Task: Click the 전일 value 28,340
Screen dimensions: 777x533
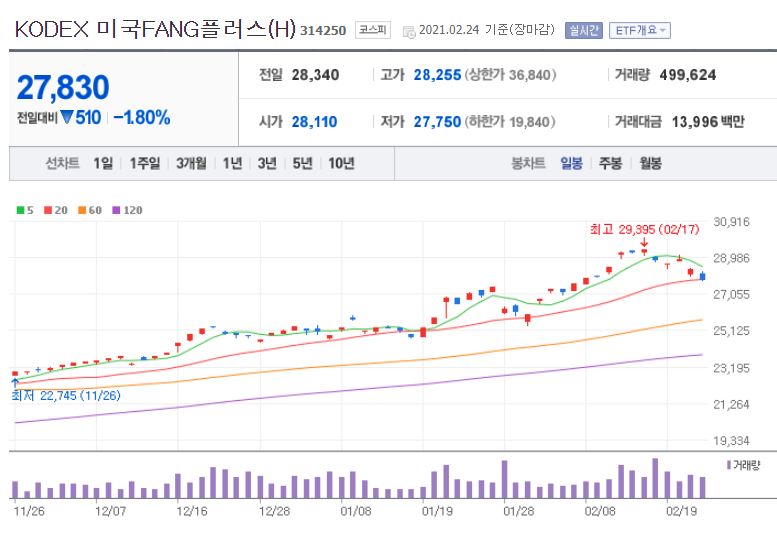Action: coord(315,75)
